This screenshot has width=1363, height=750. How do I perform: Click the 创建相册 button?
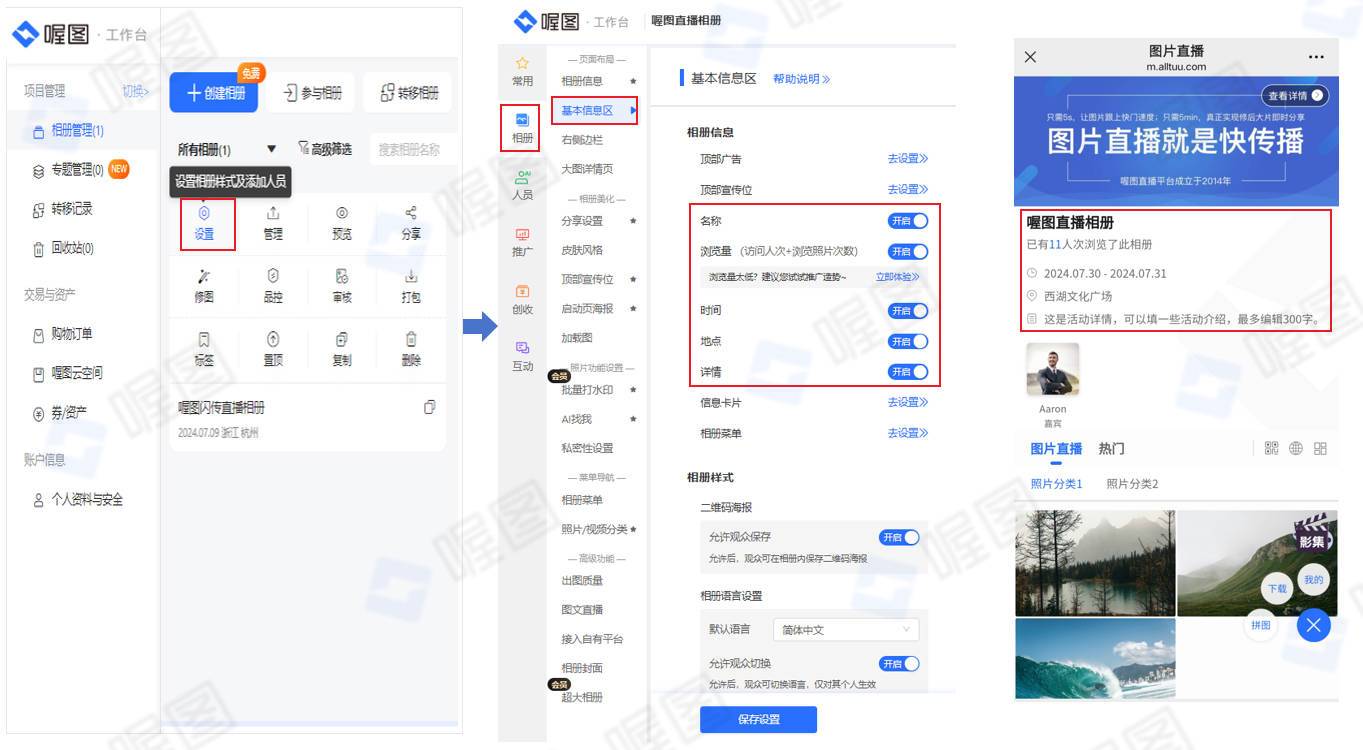tap(214, 93)
